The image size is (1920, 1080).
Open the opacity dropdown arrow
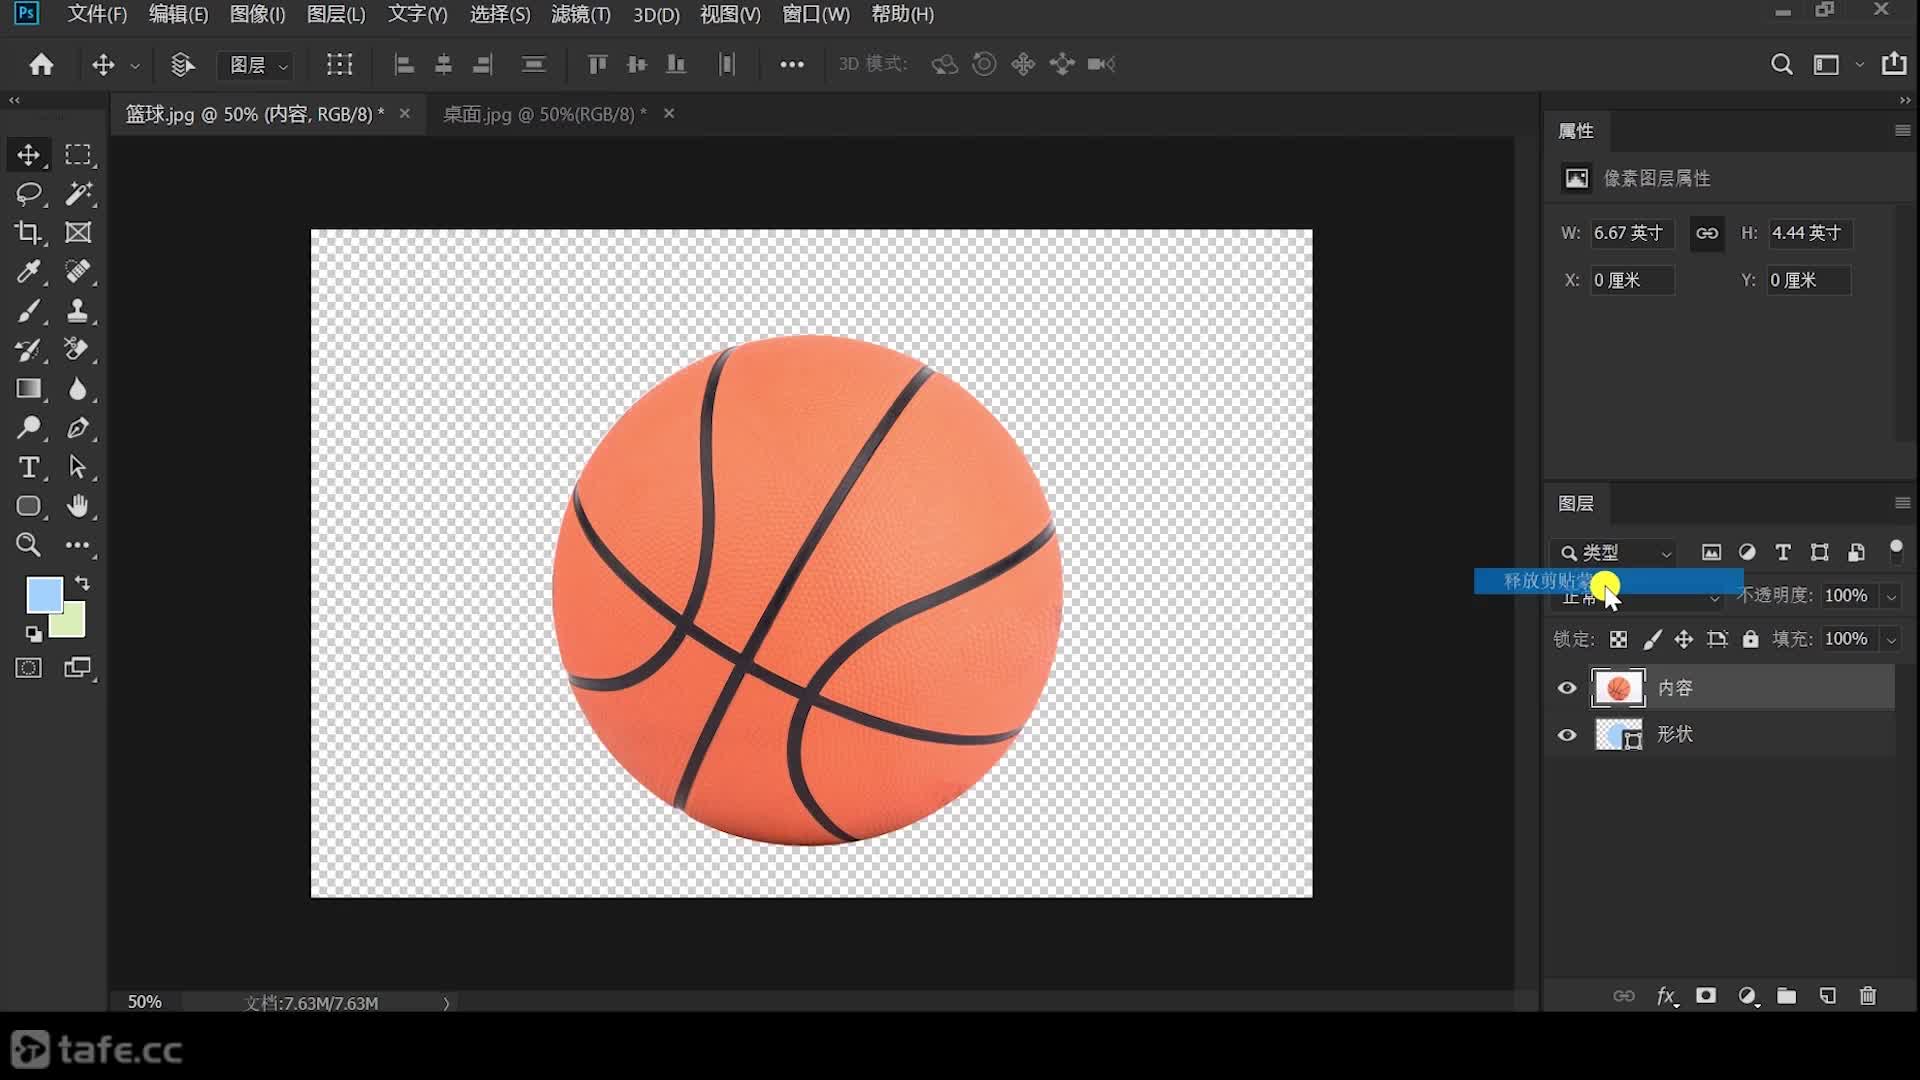tap(1891, 596)
